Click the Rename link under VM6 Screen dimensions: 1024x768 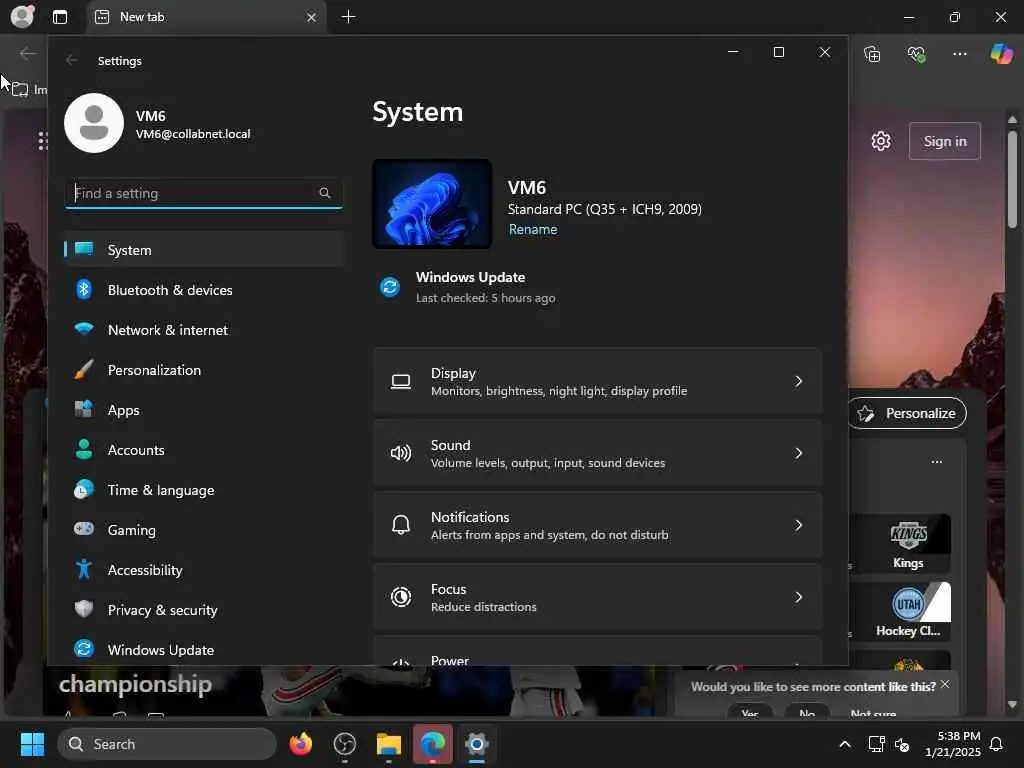[x=533, y=229]
